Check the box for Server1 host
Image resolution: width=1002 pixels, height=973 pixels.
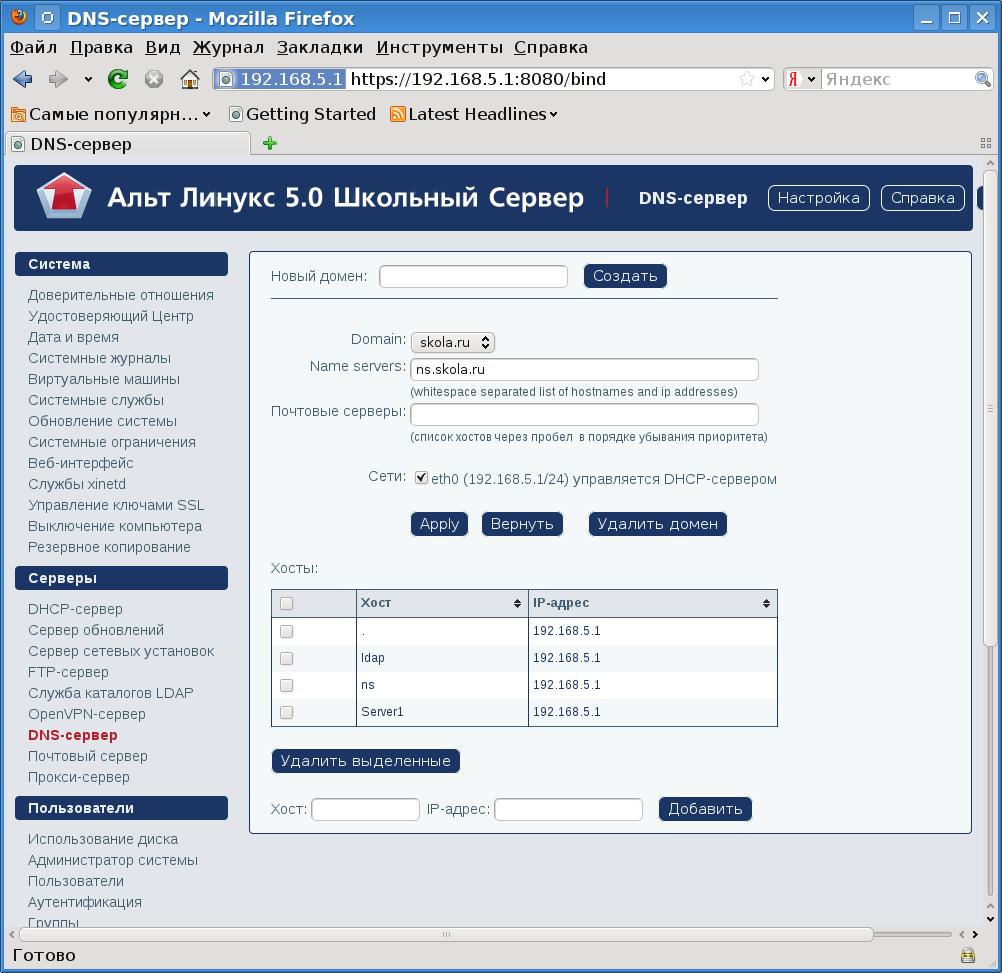coord(287,712)
